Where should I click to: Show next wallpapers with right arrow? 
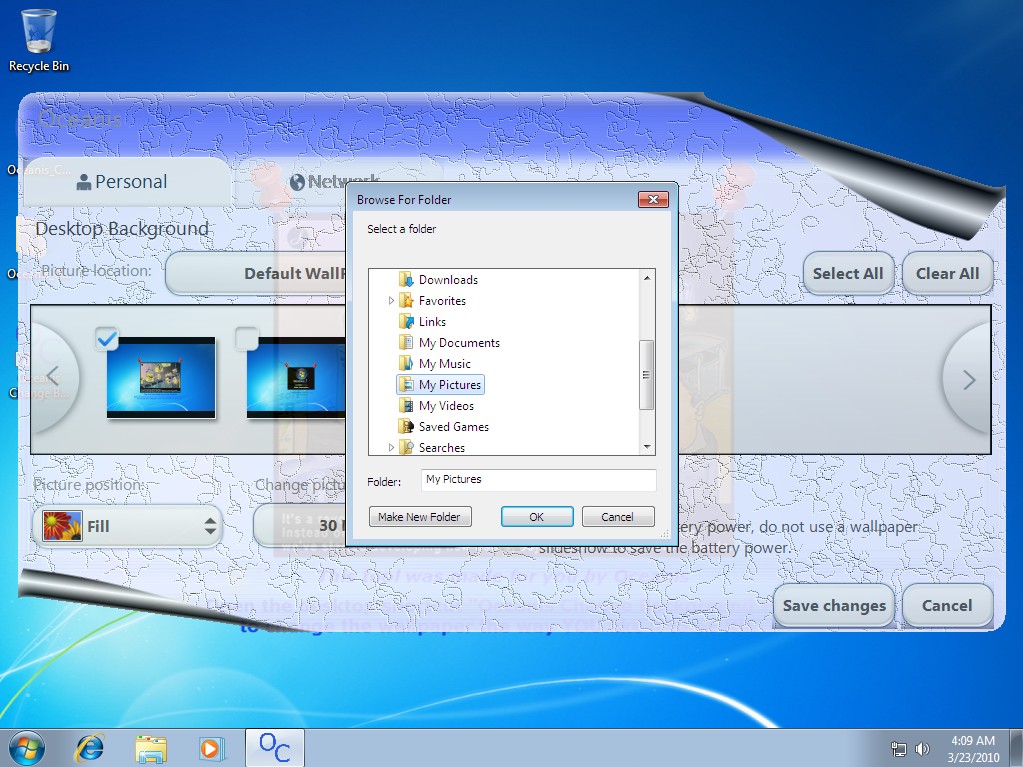[x=969, y=380]
